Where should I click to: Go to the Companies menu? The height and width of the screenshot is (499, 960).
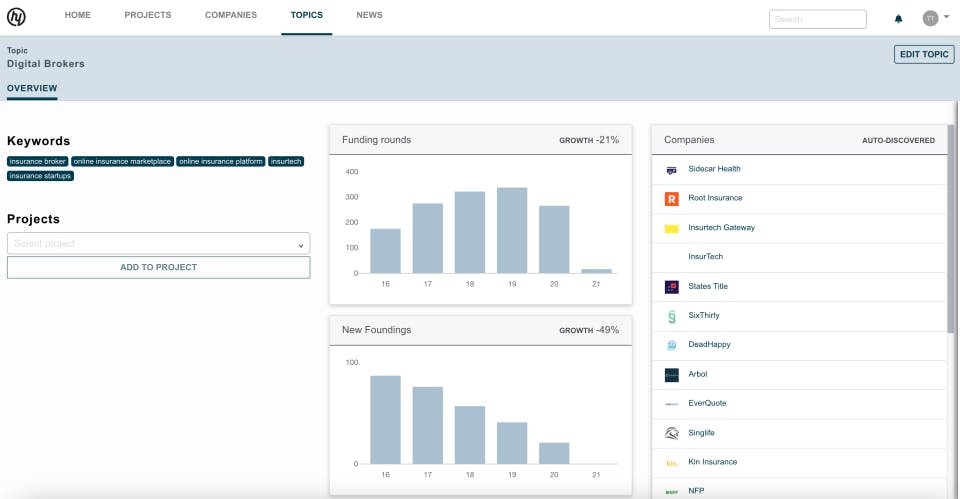click(231, 15)
